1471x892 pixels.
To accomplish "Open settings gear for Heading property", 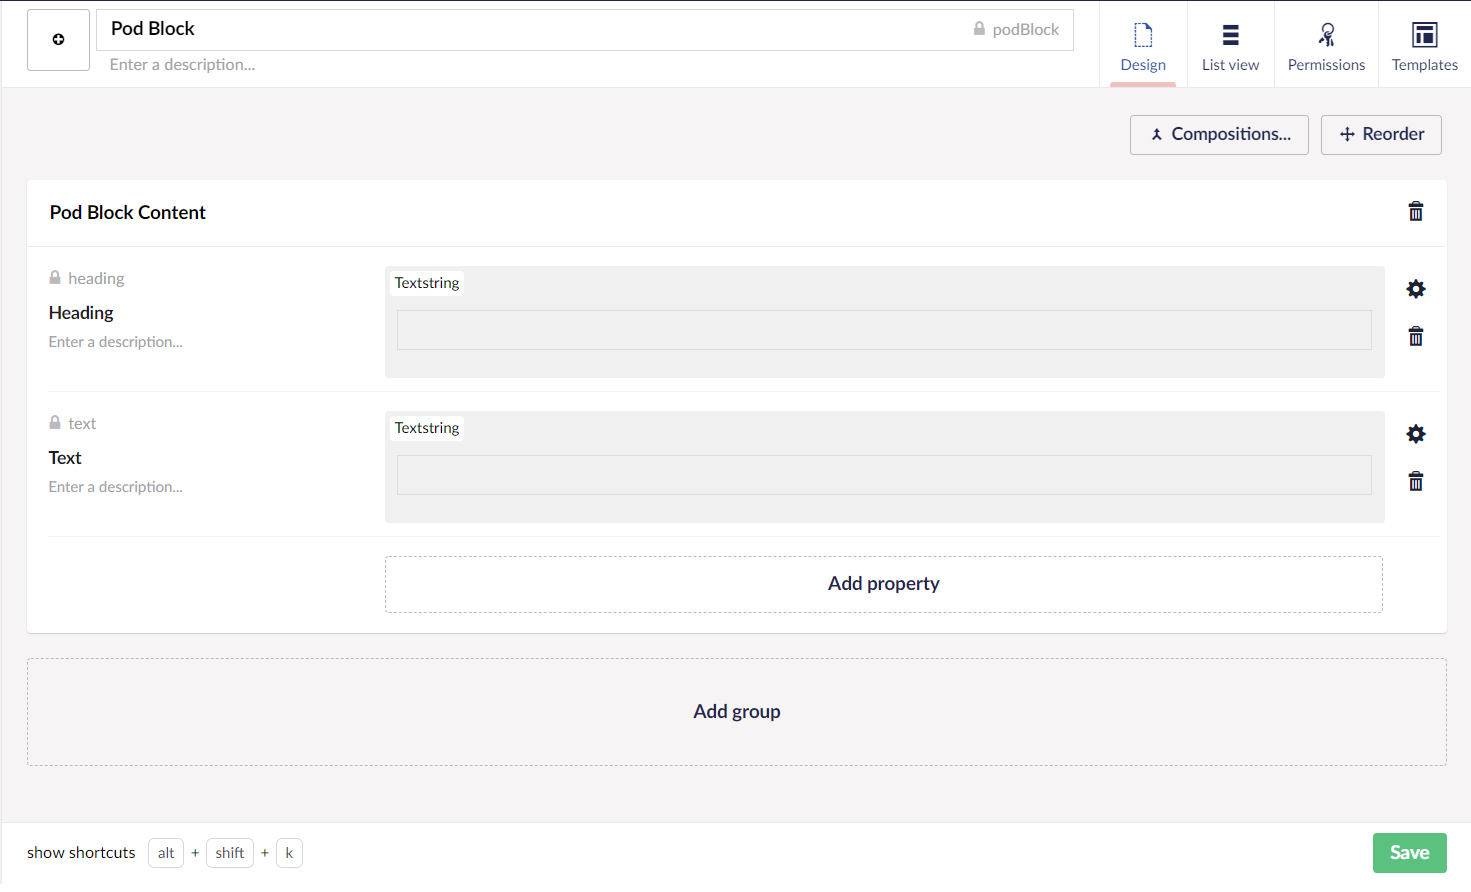I will pyautogui.click(x=1415, y=289).
